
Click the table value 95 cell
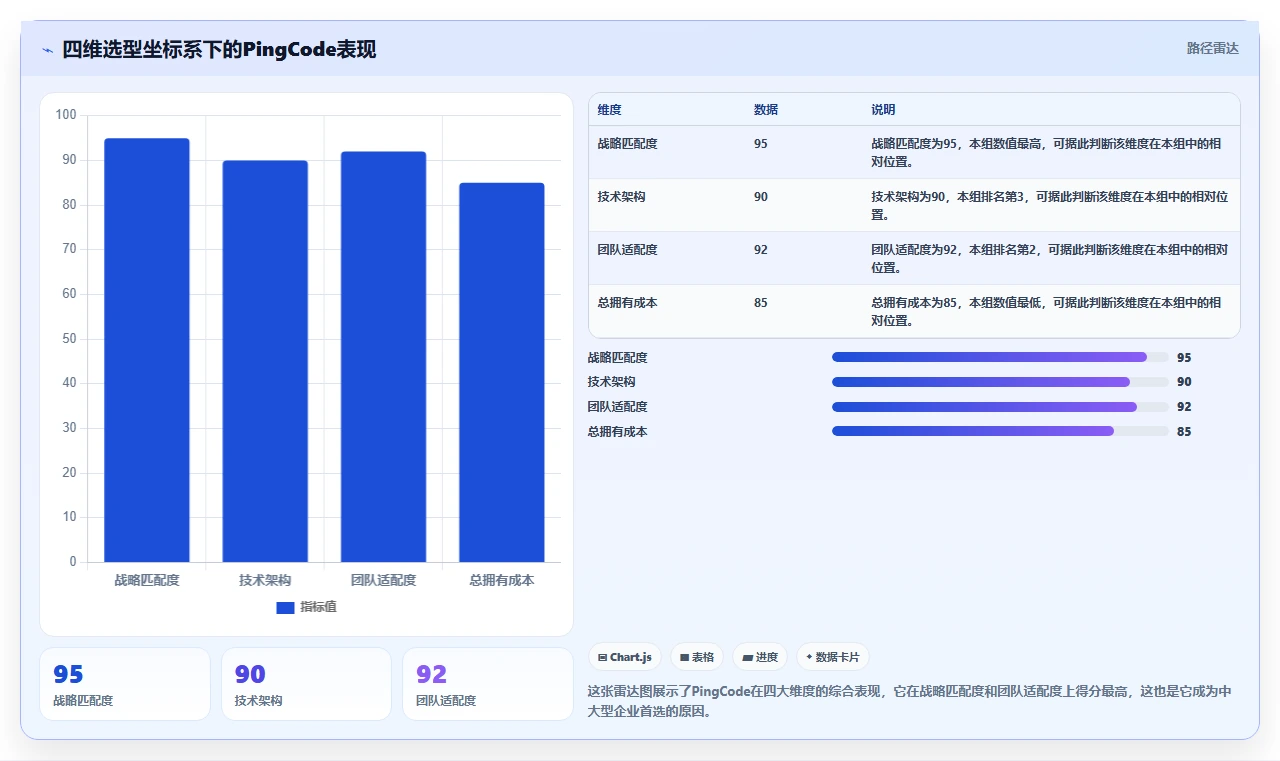tap(761, 144)
